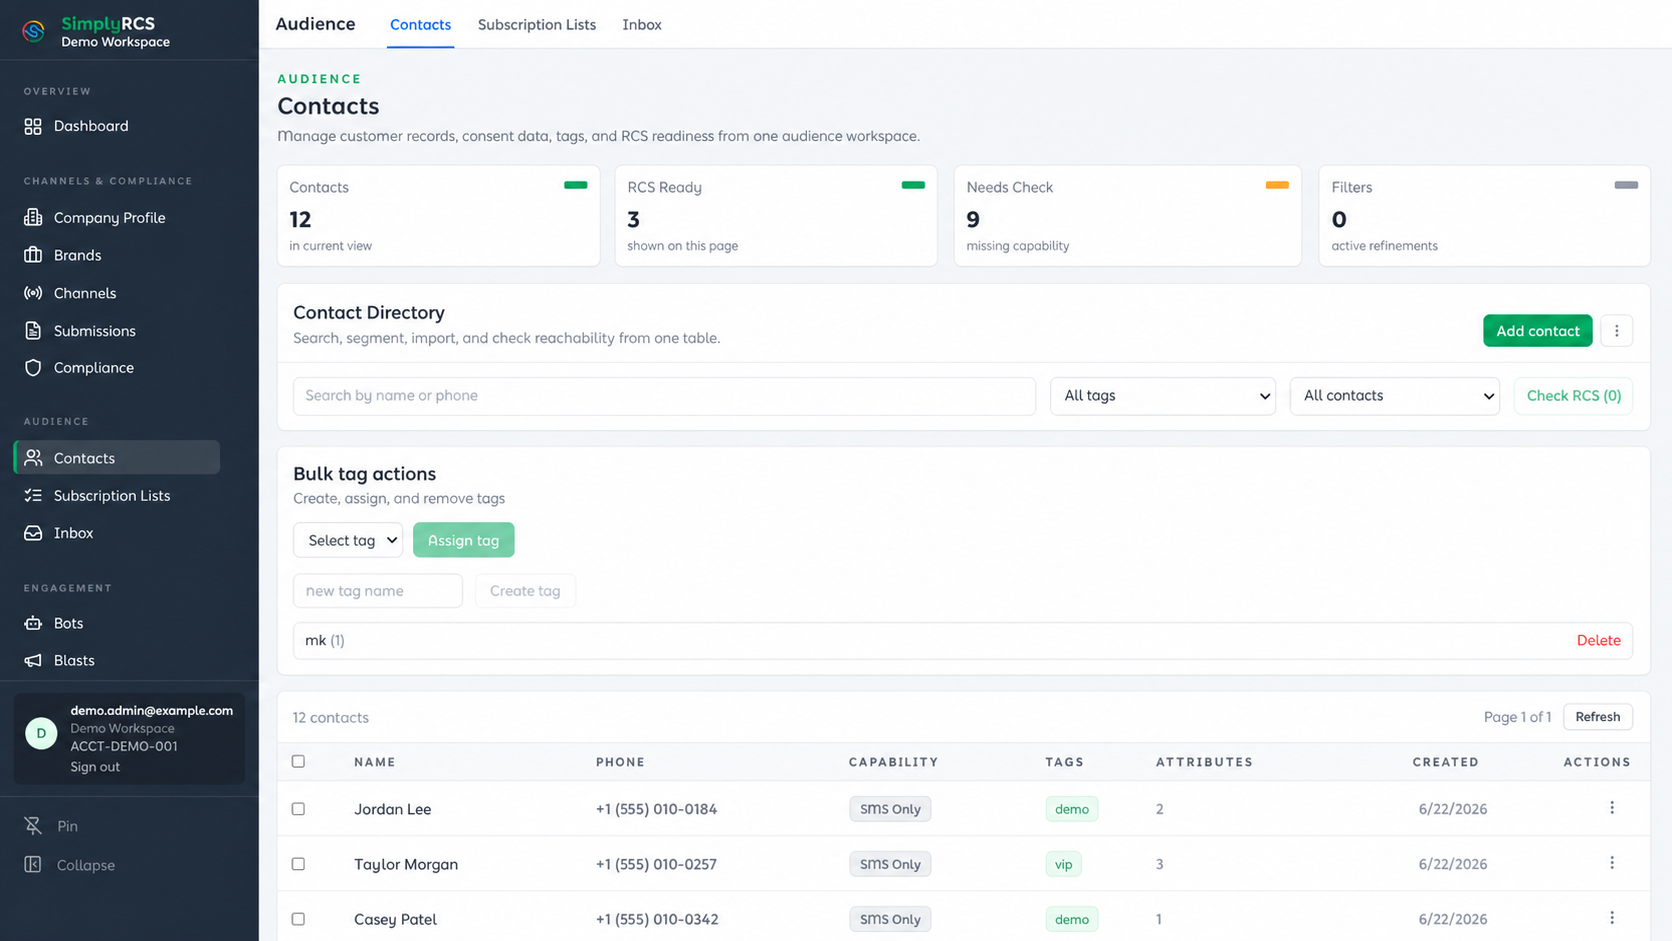1672x941 pixels.
Task: Click the Company Profile building icon
Action: [x=33, y=217]
